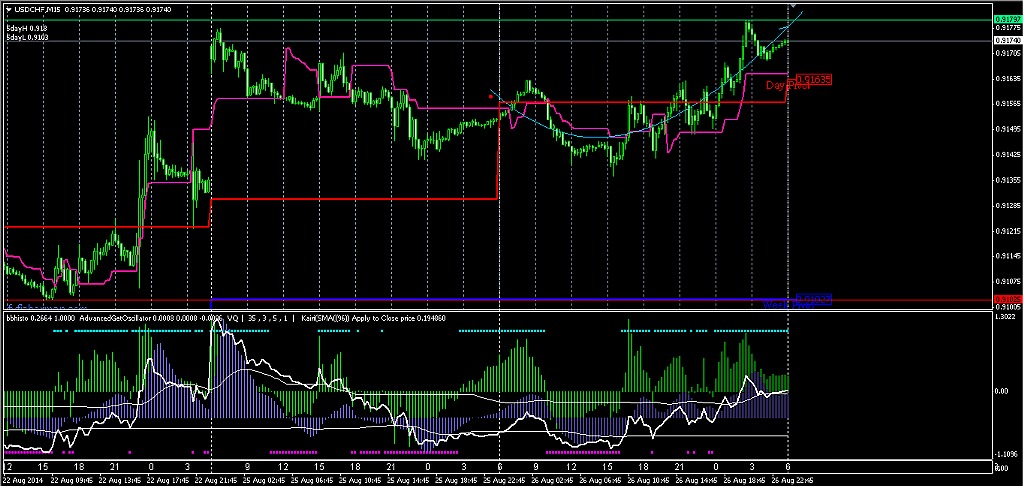Click the chart shift triangle marker

[792, 6]
